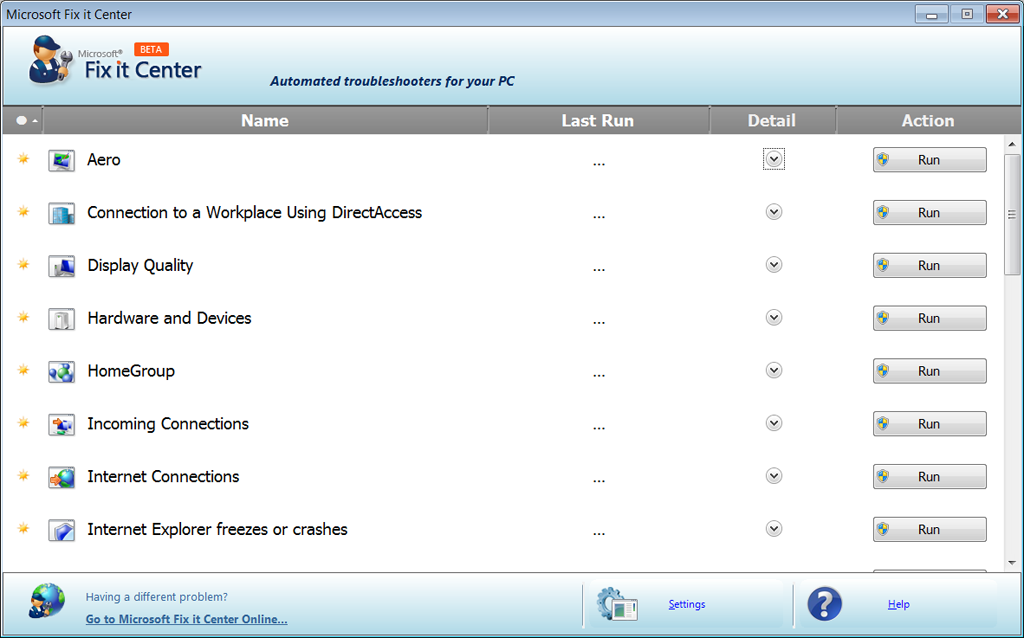The height and width of the screenshot is (638, 1024).
Task: Click the Incoming Connections icon
Action: click(61, 424)
